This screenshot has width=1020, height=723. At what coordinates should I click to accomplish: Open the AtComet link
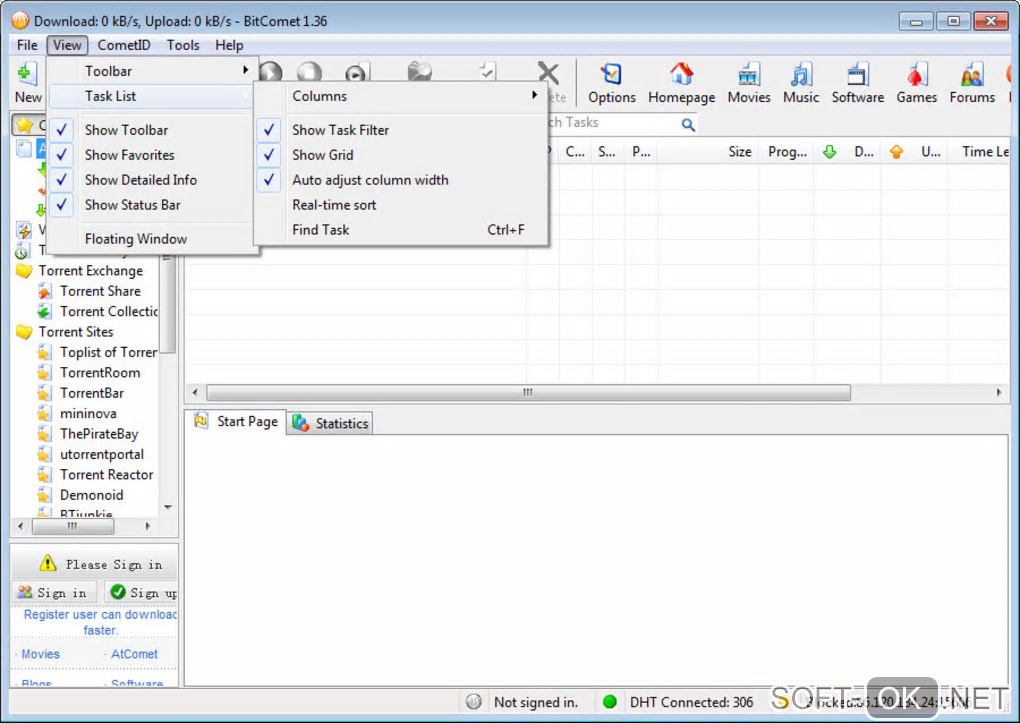coord(134,654)
